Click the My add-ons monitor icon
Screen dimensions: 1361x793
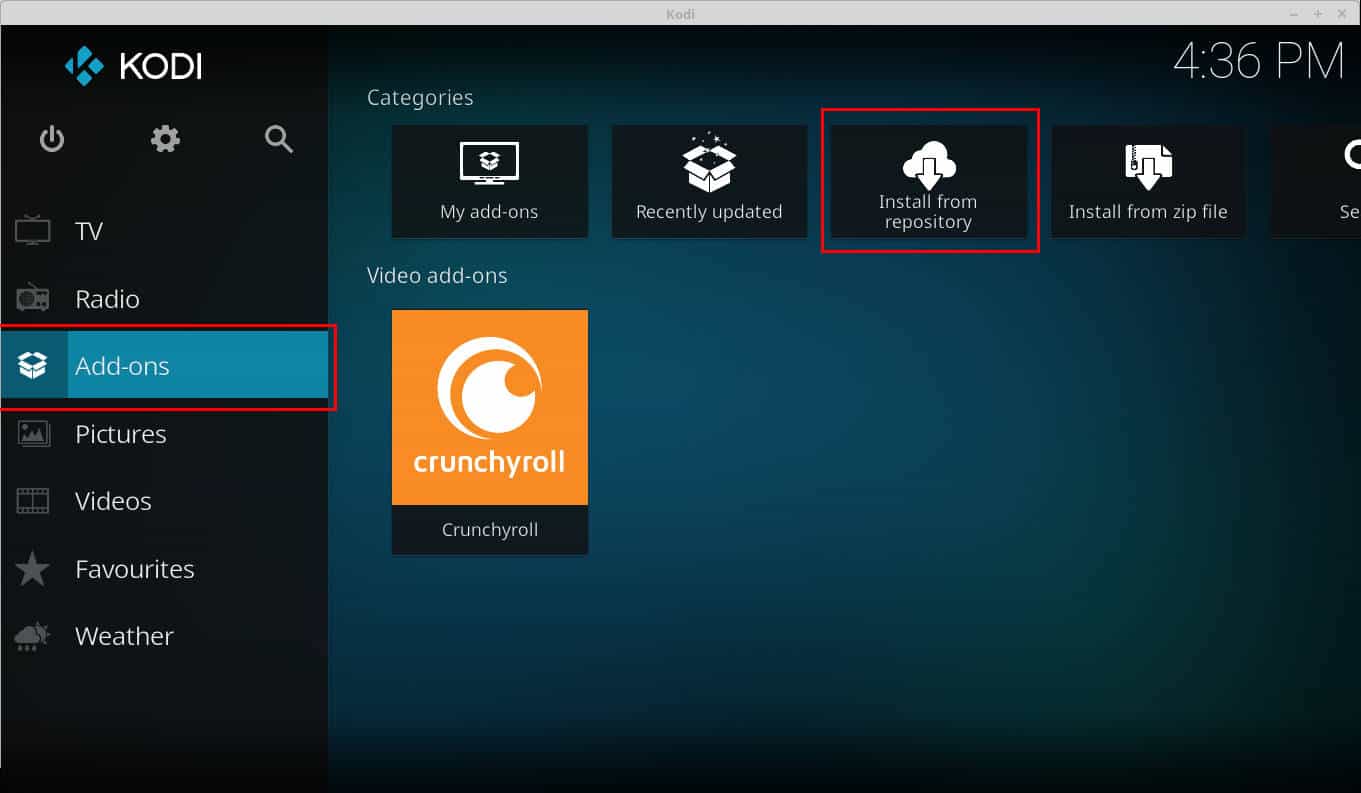pos(489,163)
